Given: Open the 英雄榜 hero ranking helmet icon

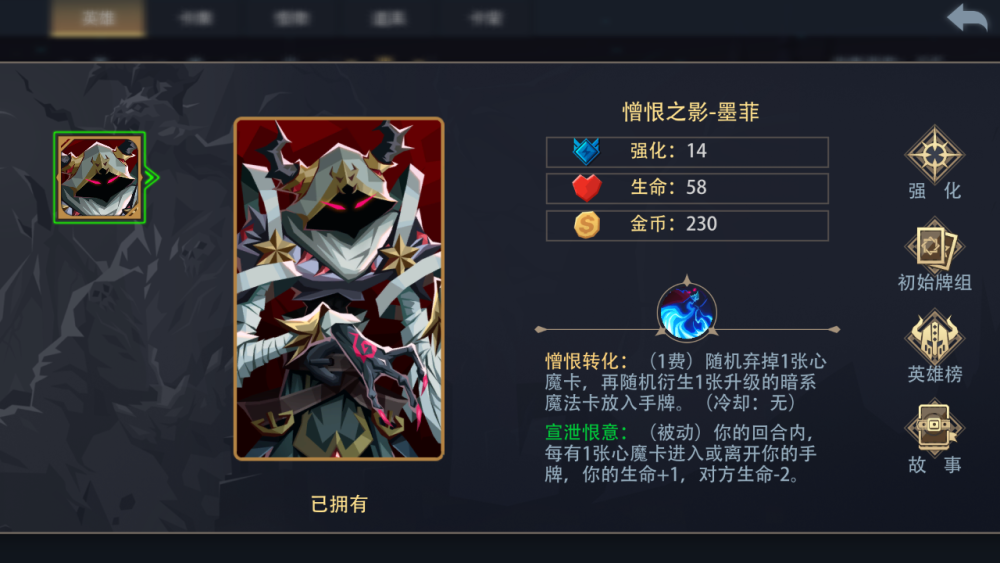Looking at the screenshot, I should pyautogui.click(x=934, y=338).
